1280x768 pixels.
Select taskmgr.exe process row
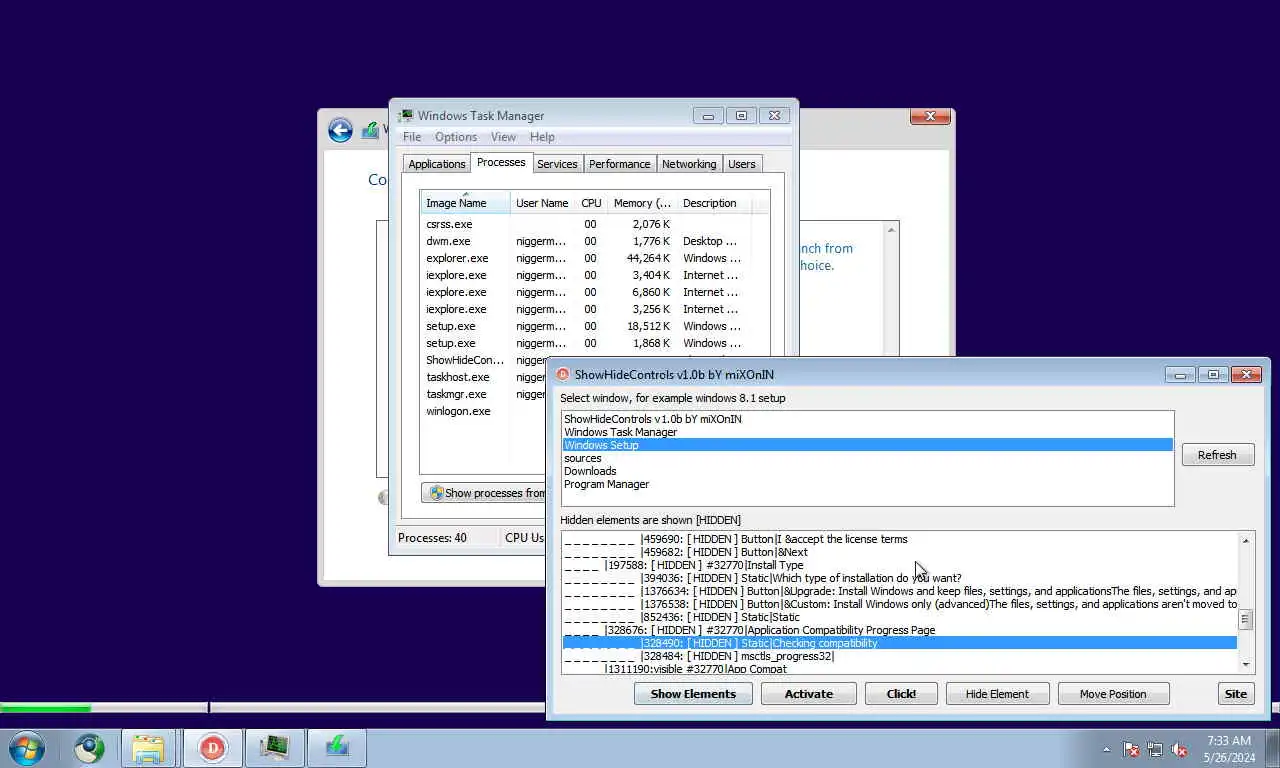pyautogui.click(x=483, y=394)
